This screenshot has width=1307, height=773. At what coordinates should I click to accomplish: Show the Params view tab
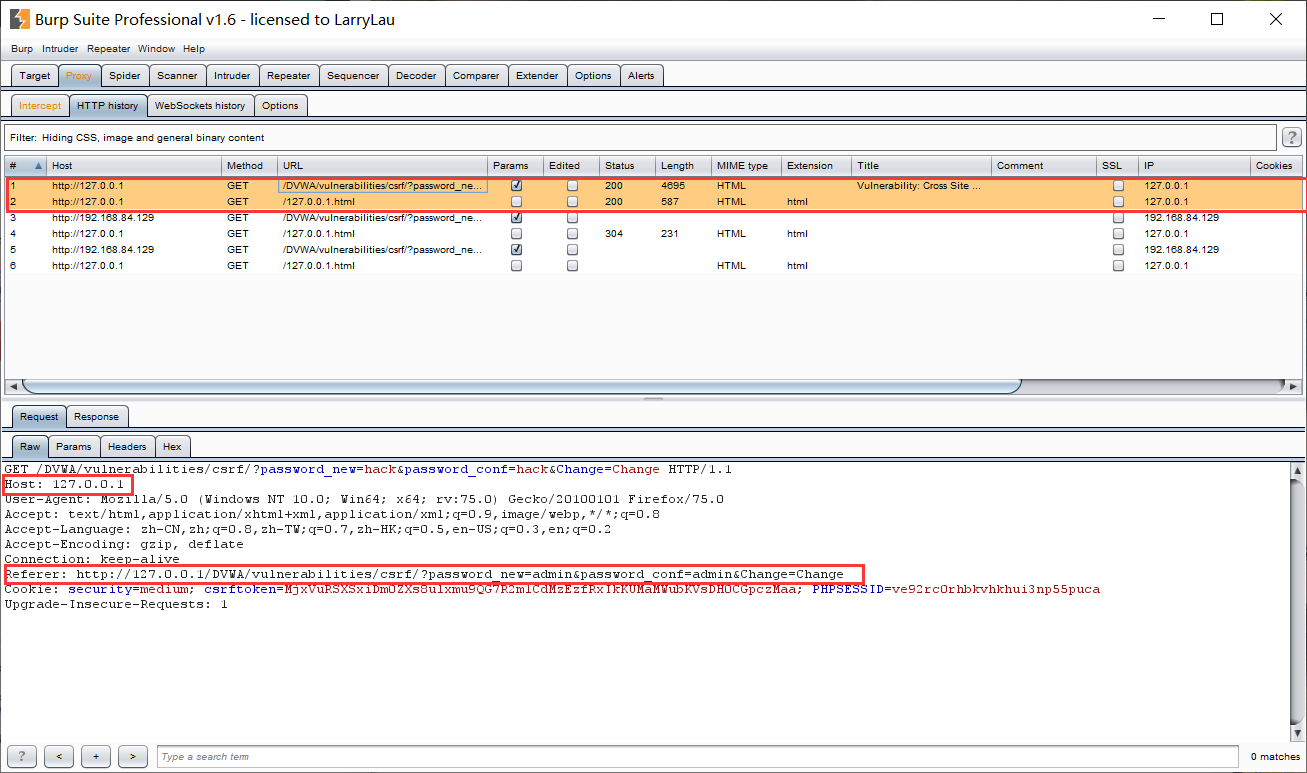coord(73,447)
